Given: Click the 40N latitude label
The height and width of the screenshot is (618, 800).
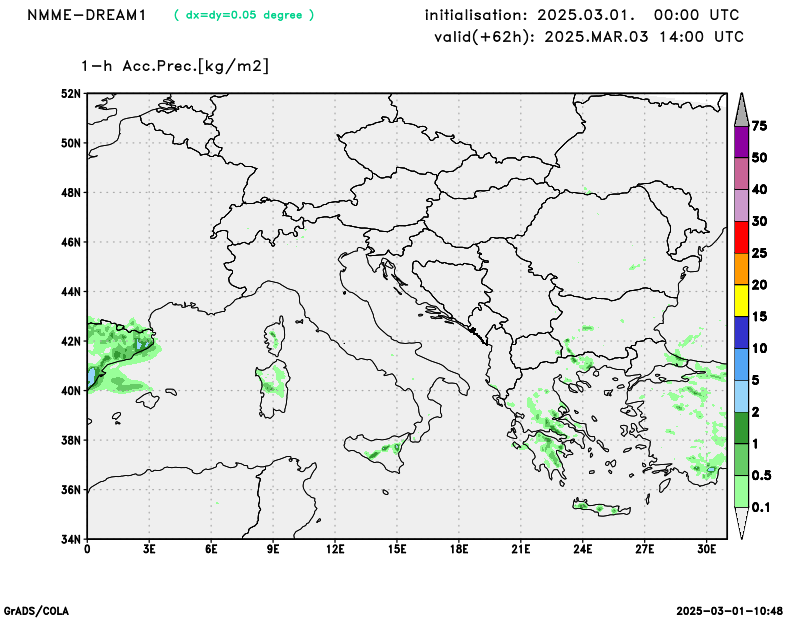Looking at the screenshot, I should 71,390.
